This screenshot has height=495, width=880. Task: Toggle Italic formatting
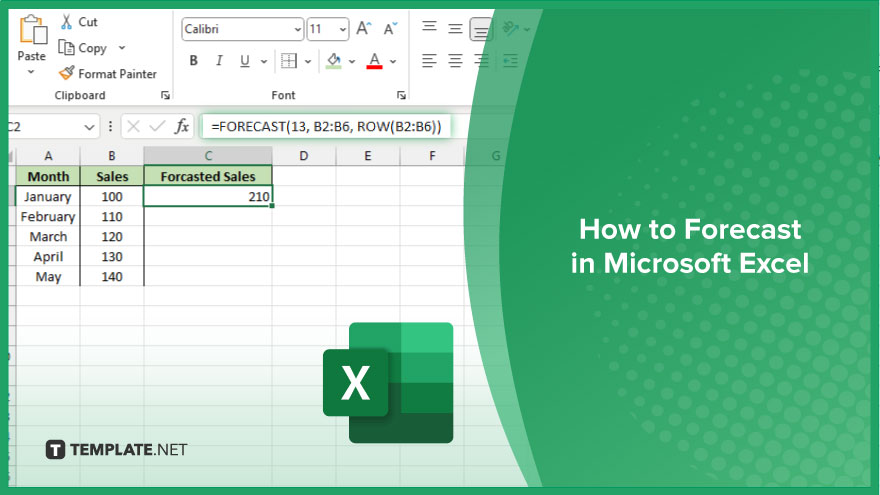219,61
